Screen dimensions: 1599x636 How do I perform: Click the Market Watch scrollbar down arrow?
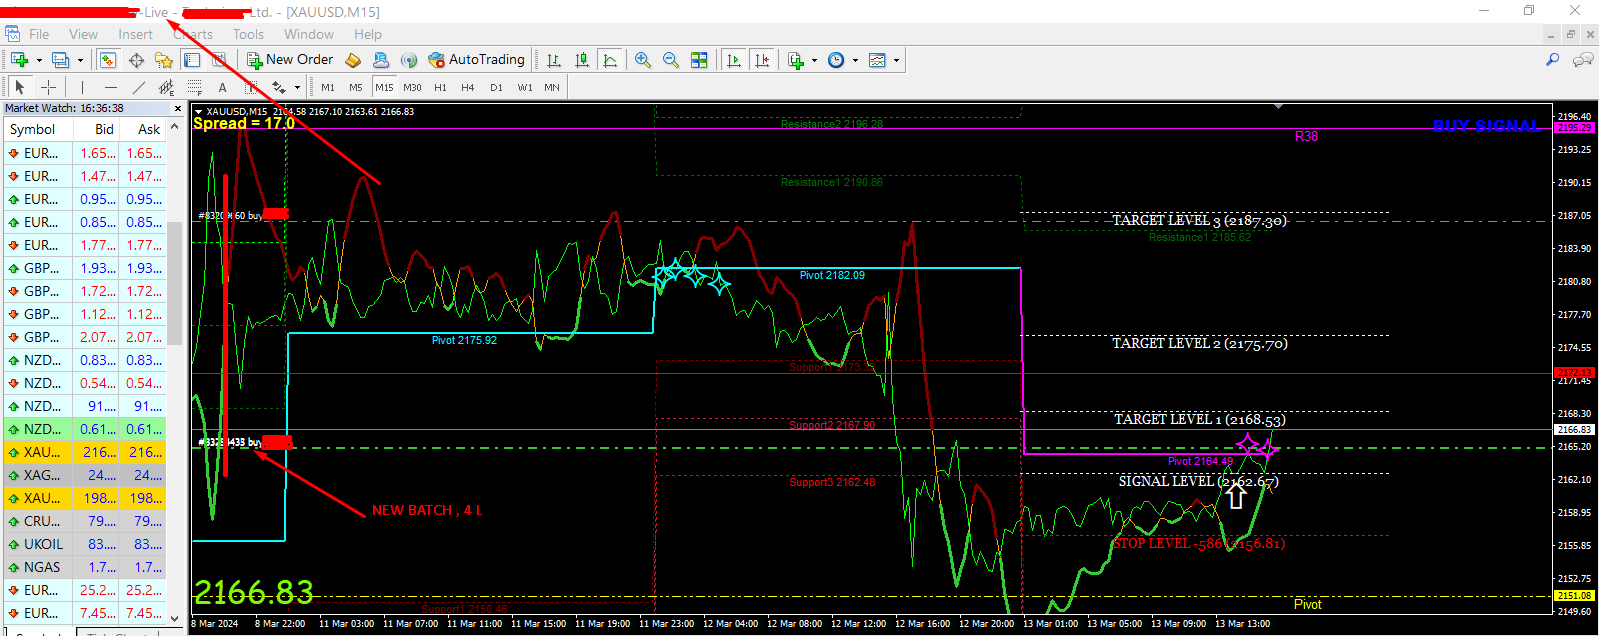click(x=175, y=618)
